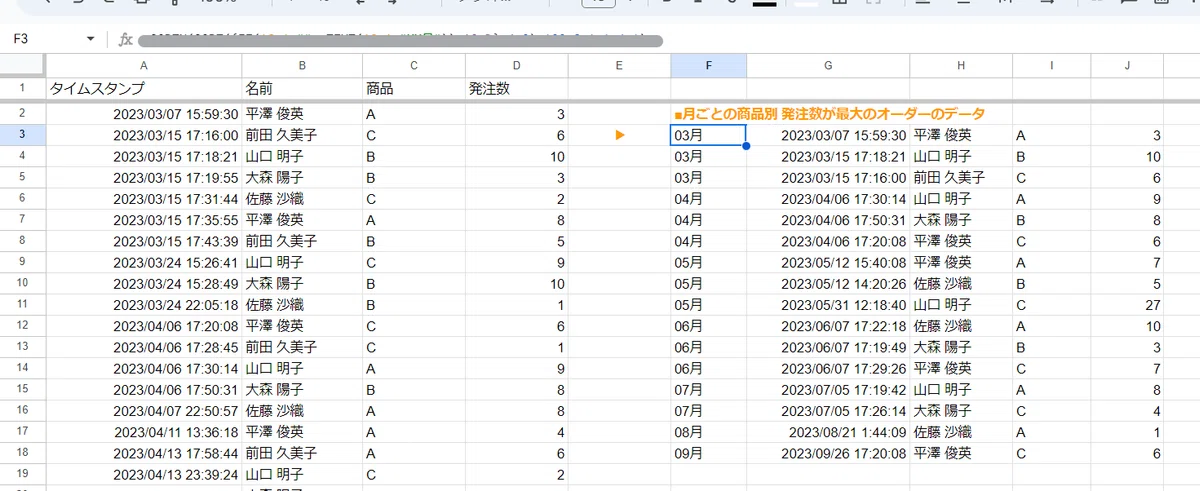Select the highlighted column F header

point(708,66)
